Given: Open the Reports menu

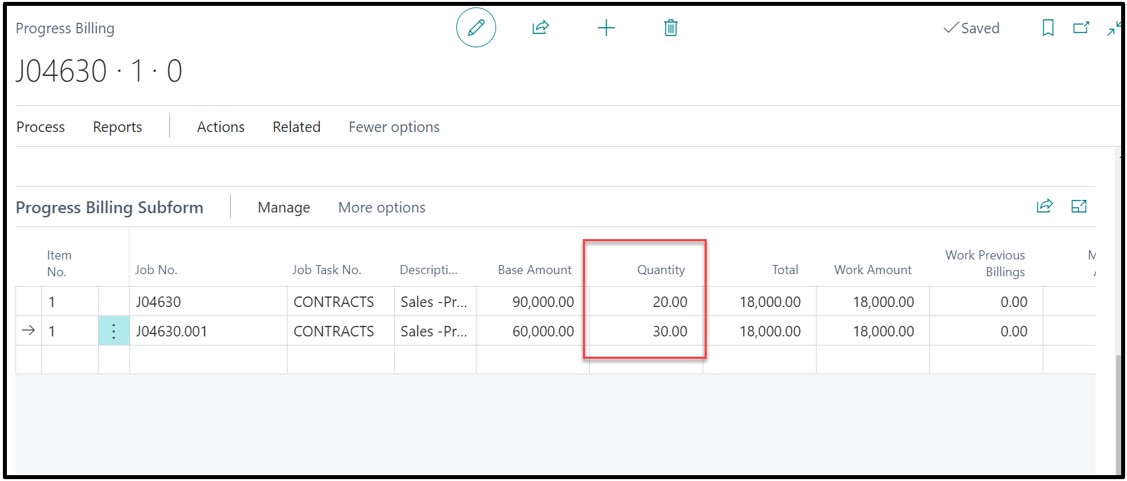Looking at the screenshot, I should coord(117,127).
